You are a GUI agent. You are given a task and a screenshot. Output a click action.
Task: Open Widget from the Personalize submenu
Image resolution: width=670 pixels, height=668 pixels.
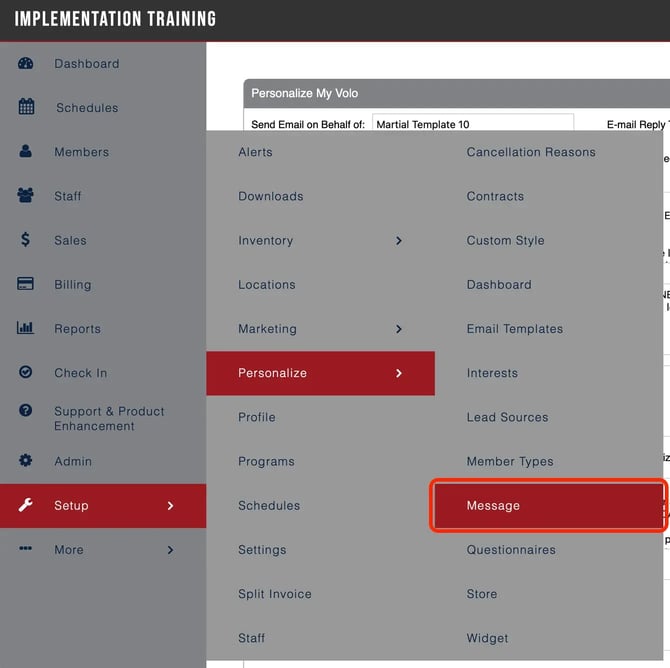pyautogui.click(x=487, y=638)
